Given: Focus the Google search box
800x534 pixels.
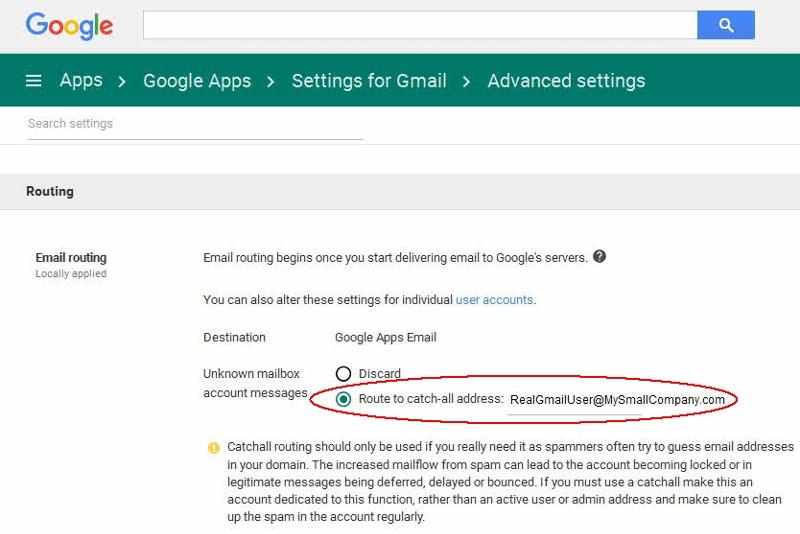Looking at the screenshot, I should tap(420, 25).
